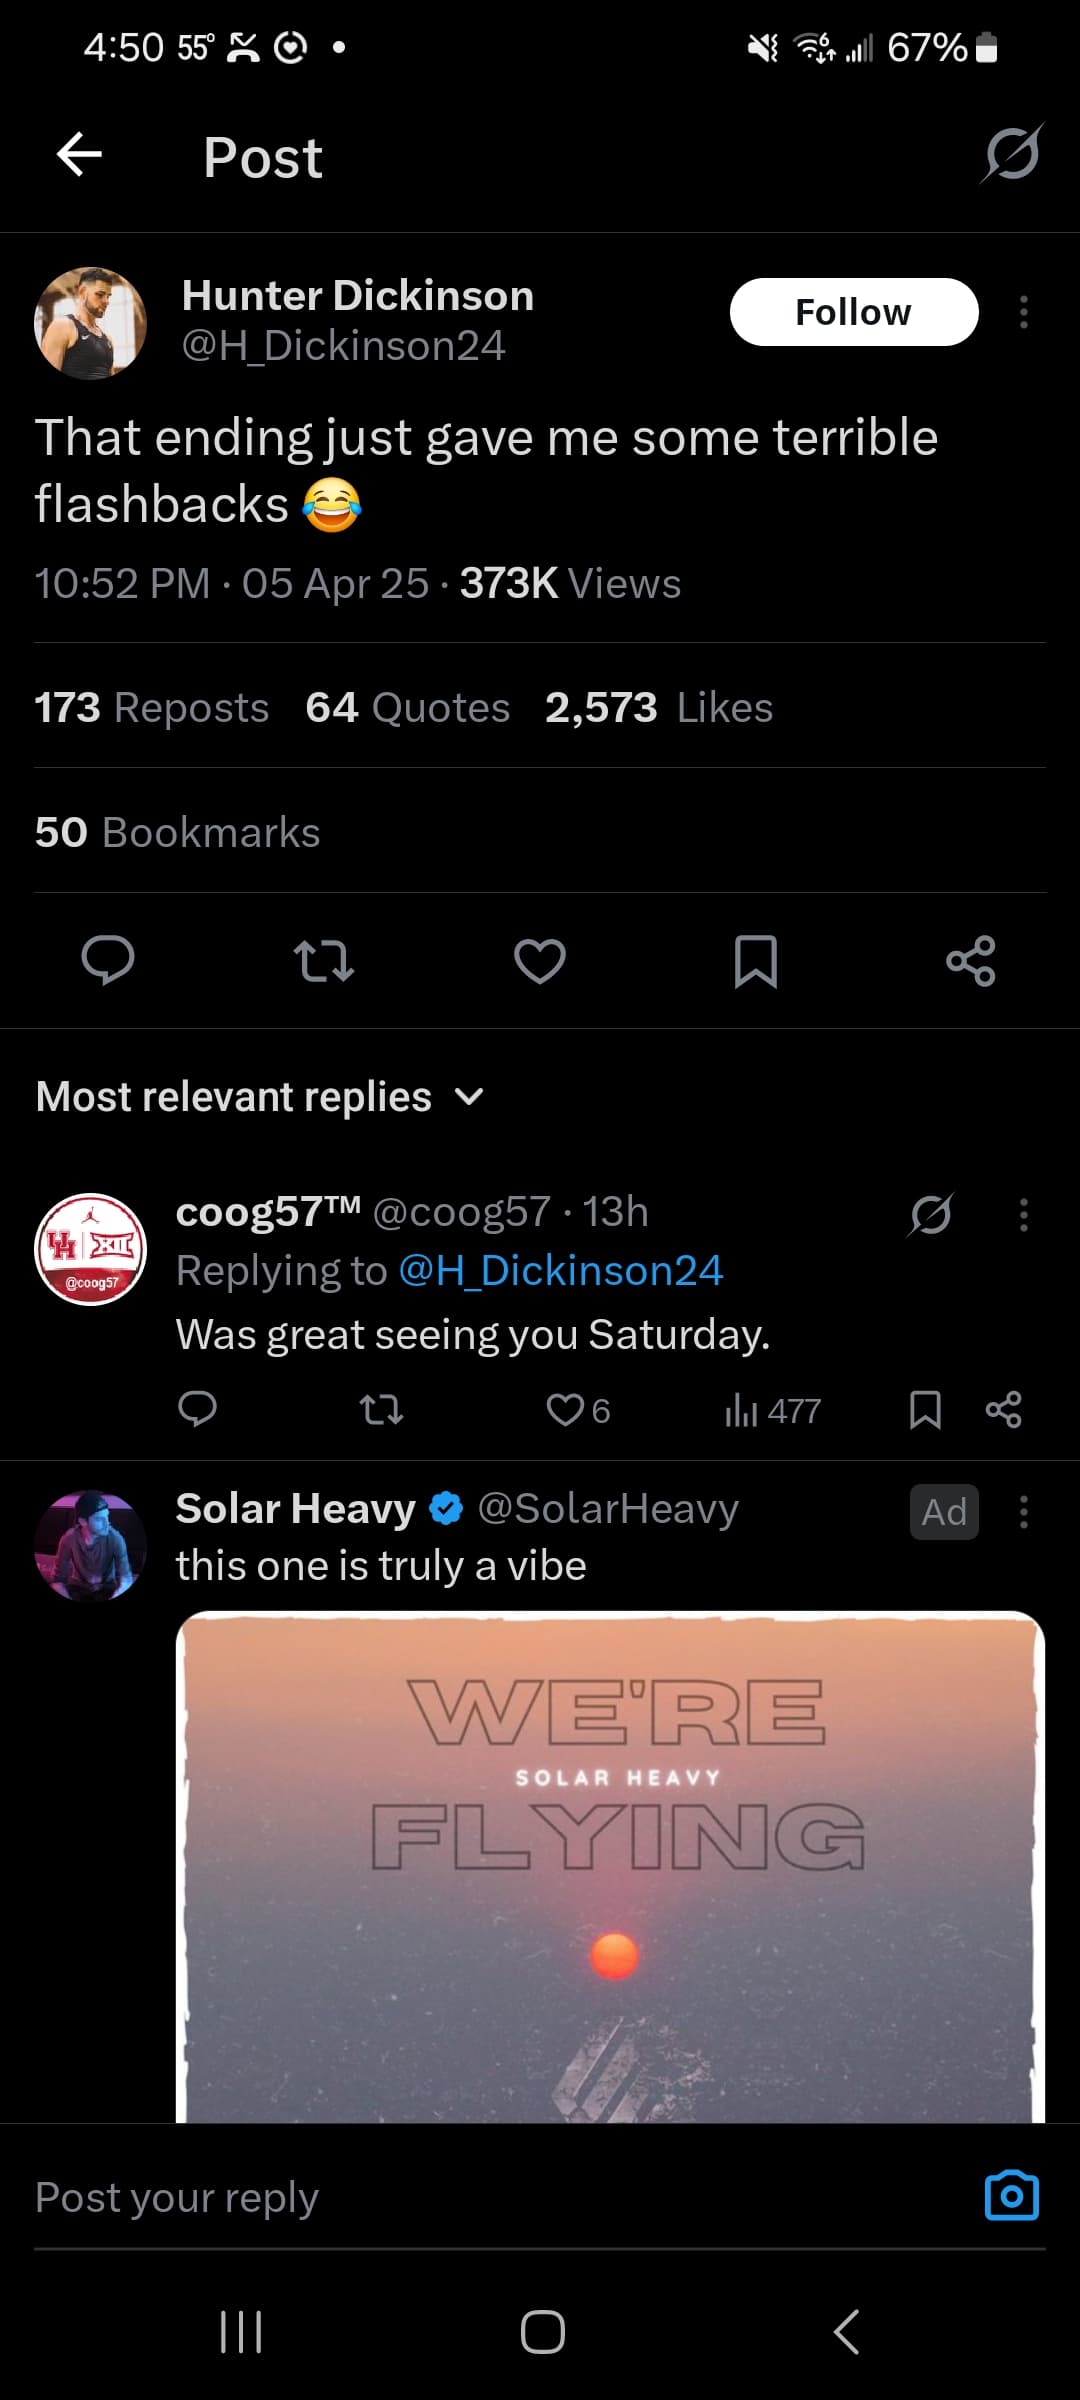Like the main post with the heart icon

click(x=540, y=961)
